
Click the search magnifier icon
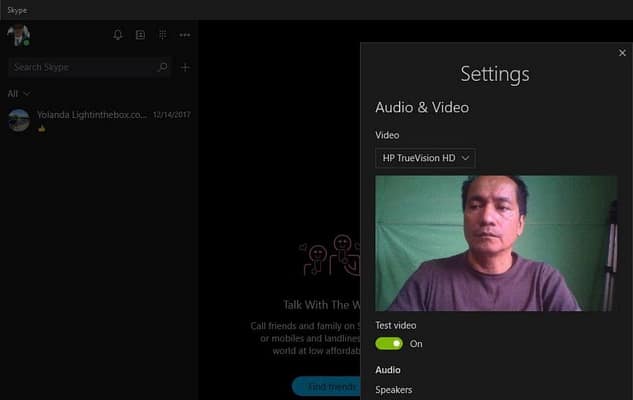[x=163, y=67]
